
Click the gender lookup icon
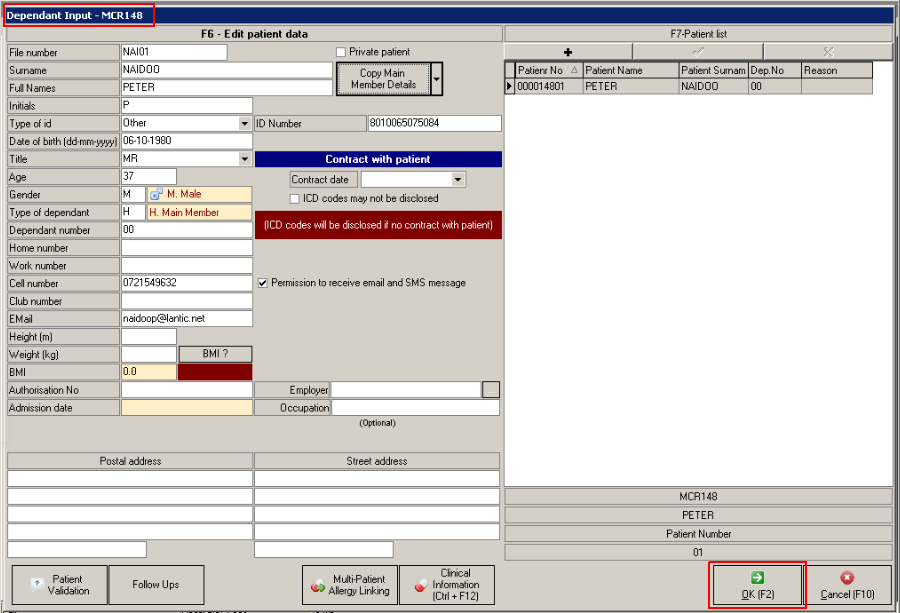156,195
